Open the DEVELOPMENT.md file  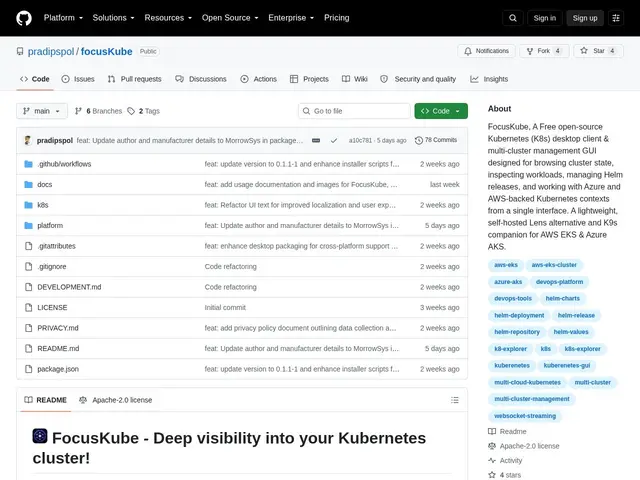click(69, 287)
